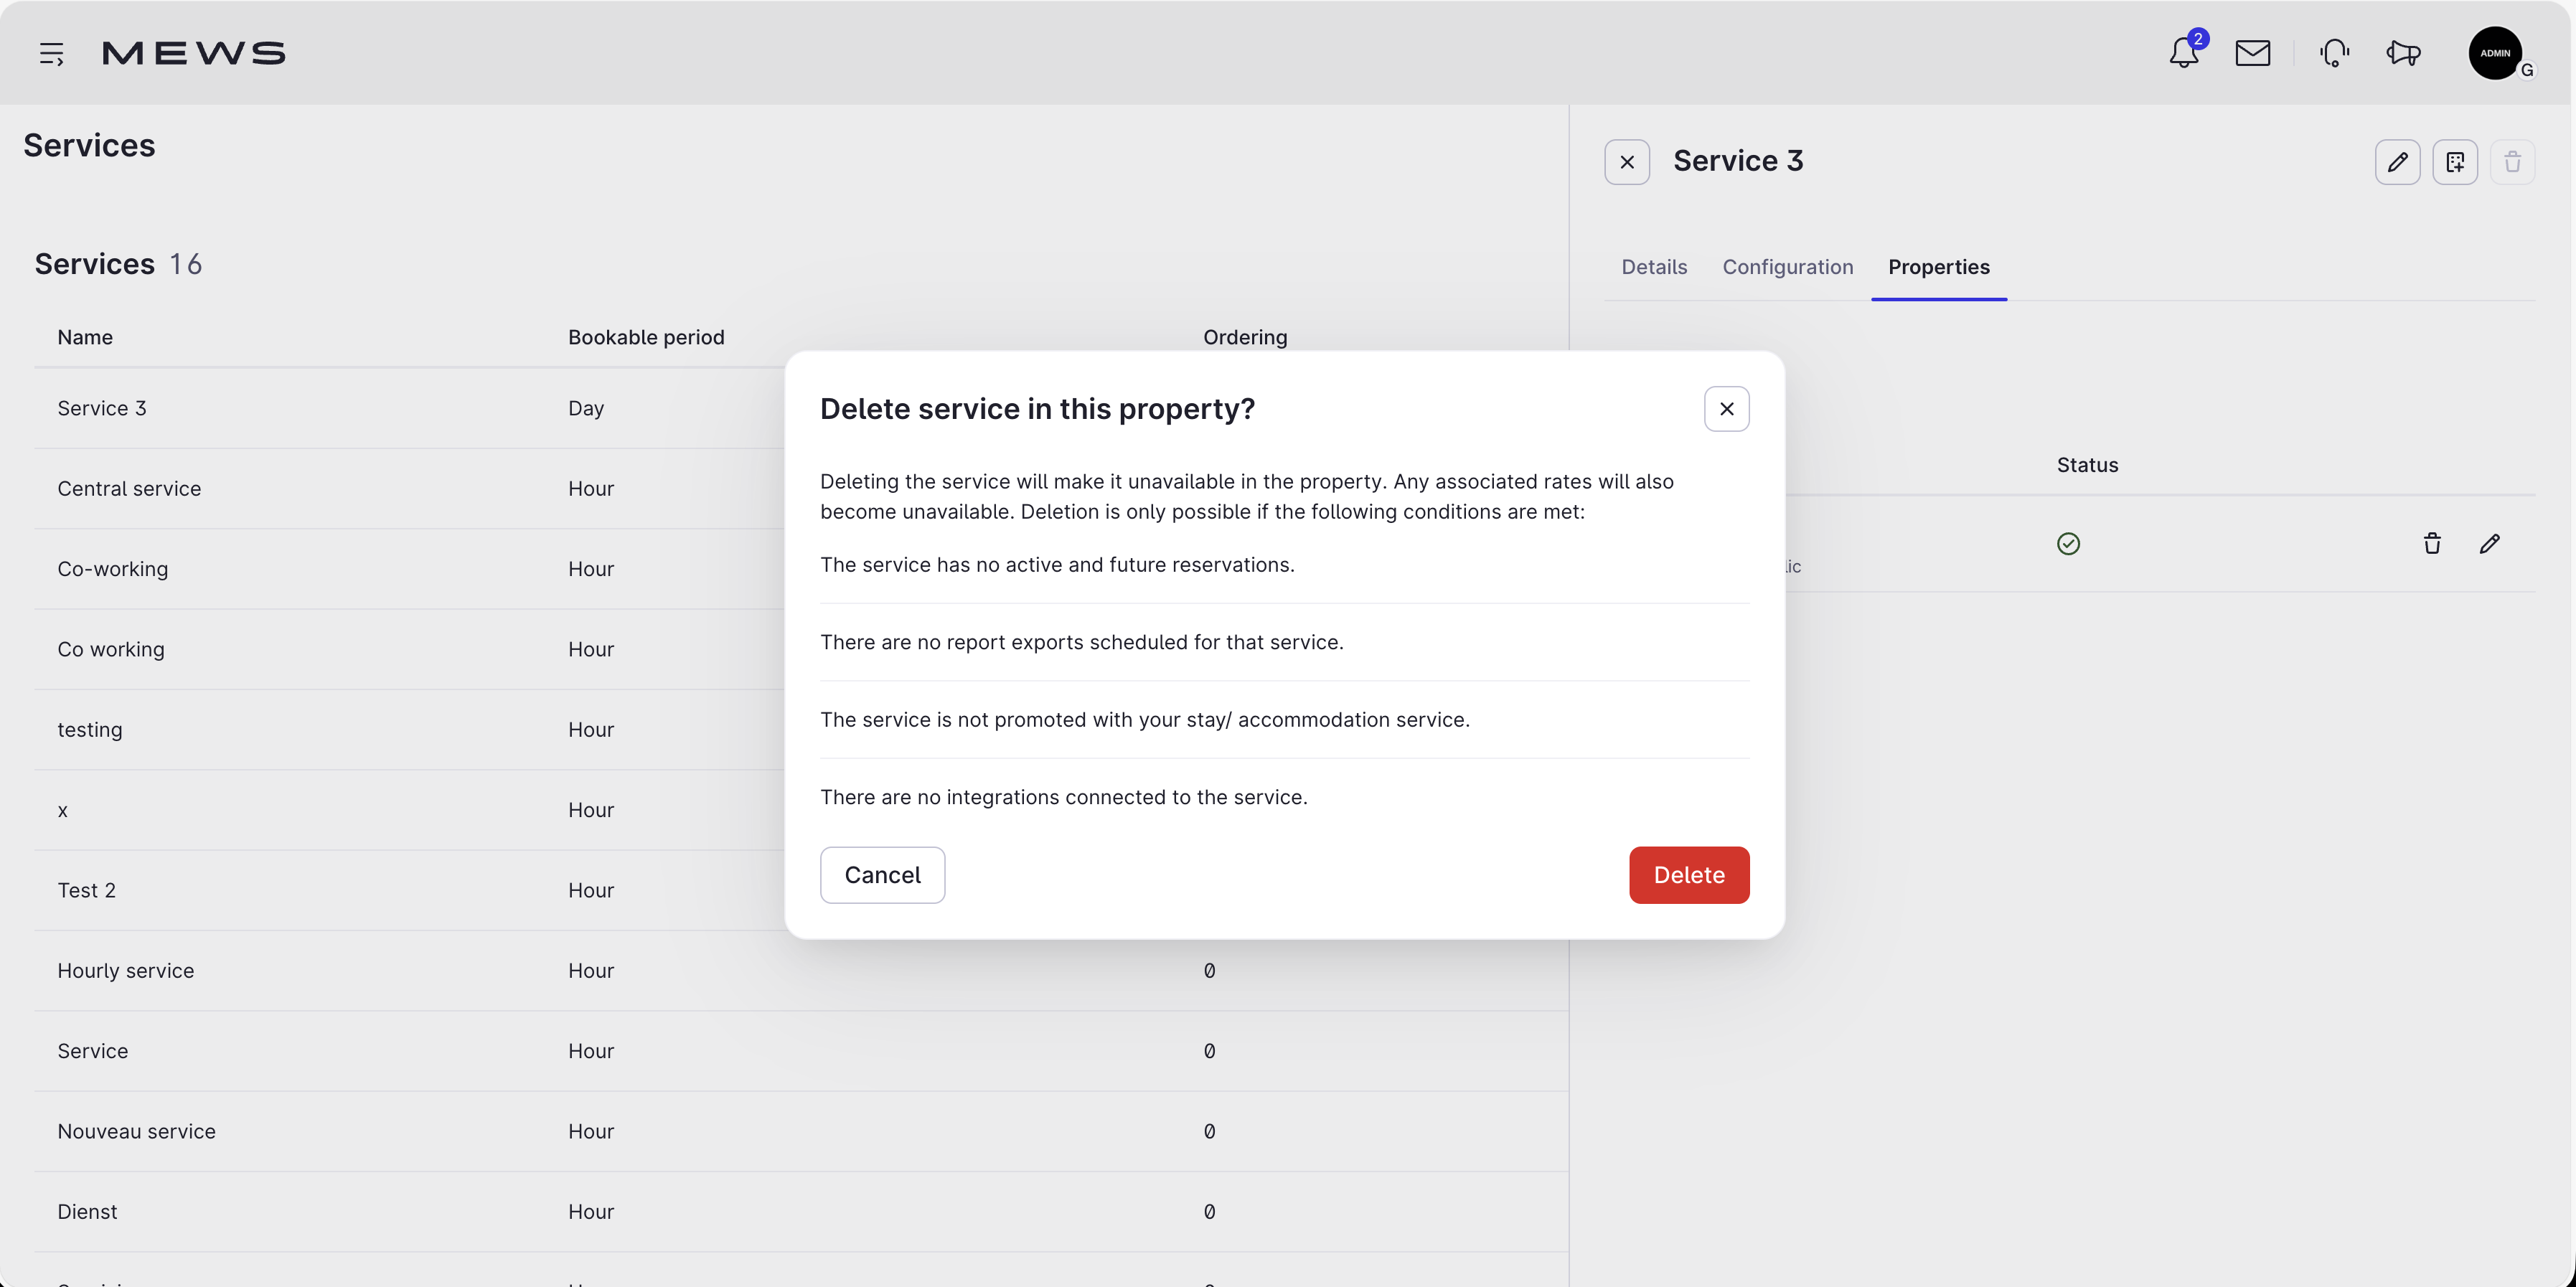The height and width of the screenshot is (1287, 2576).
Task: Click the Services page heading
Action: (89, 145)
